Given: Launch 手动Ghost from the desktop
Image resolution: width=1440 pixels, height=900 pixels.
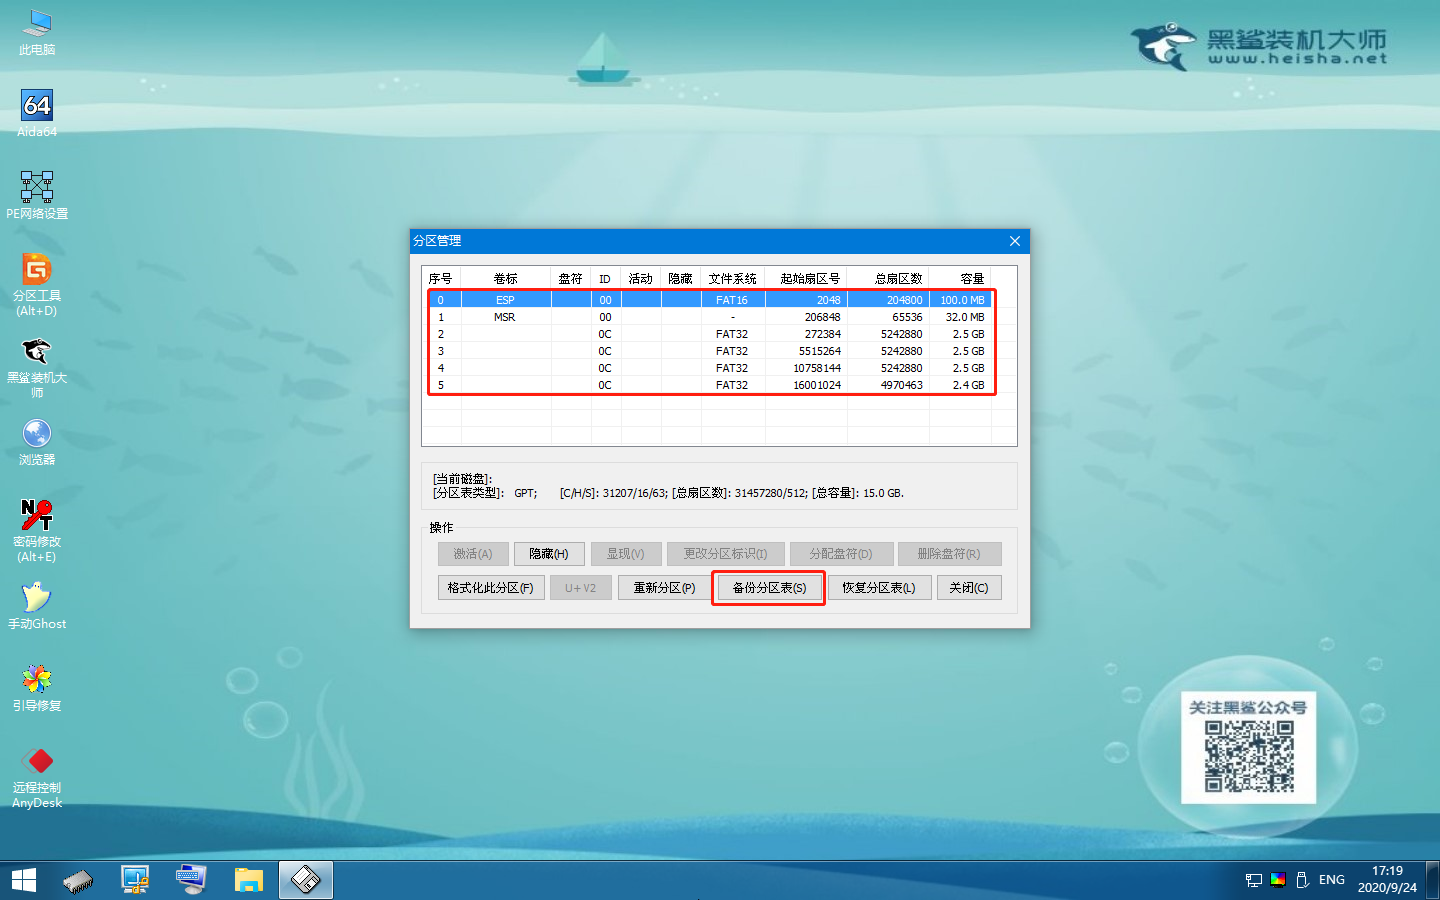Looking at the screenshot, I should pyautogui.click(x=37, y=599).
